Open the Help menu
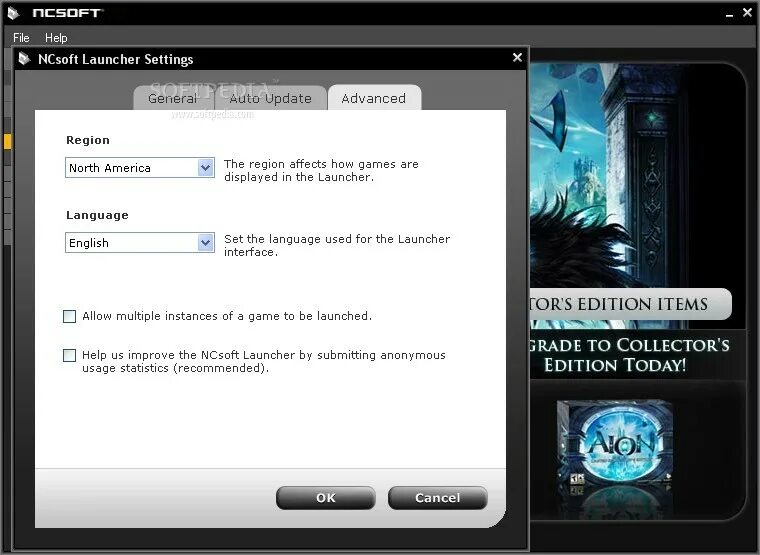Screen dimensions: 760x555 (x=56, y=37)
